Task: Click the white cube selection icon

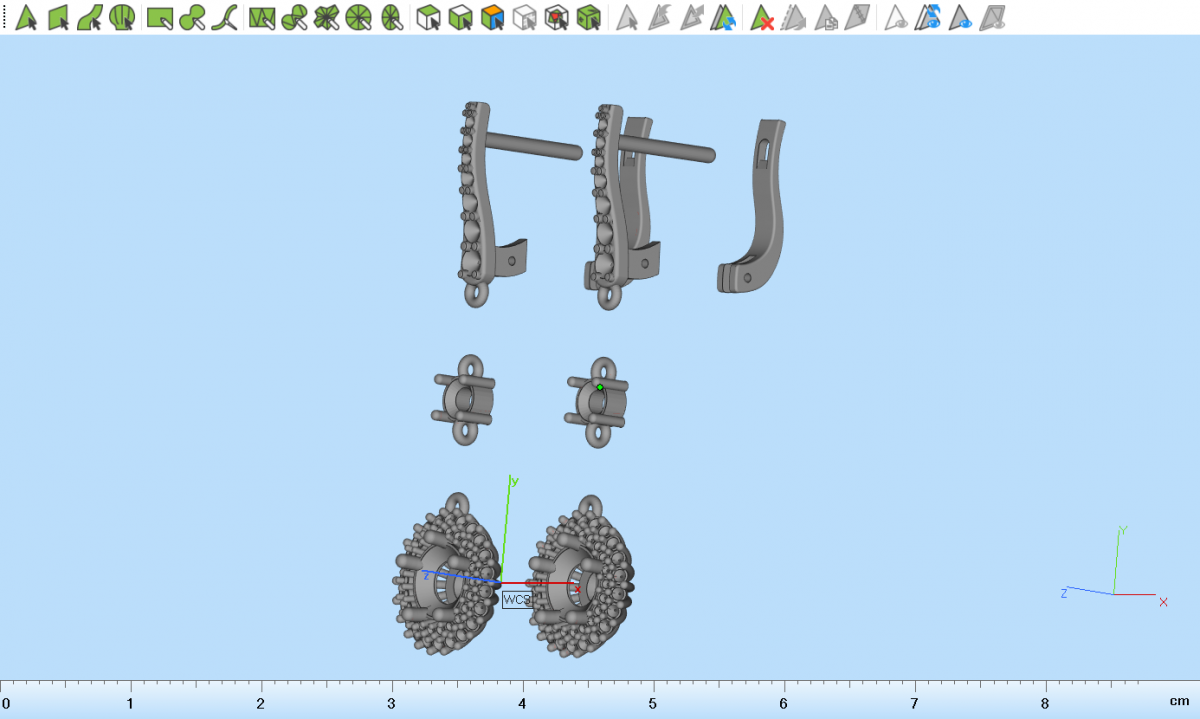Action: (x=524, y=17)
